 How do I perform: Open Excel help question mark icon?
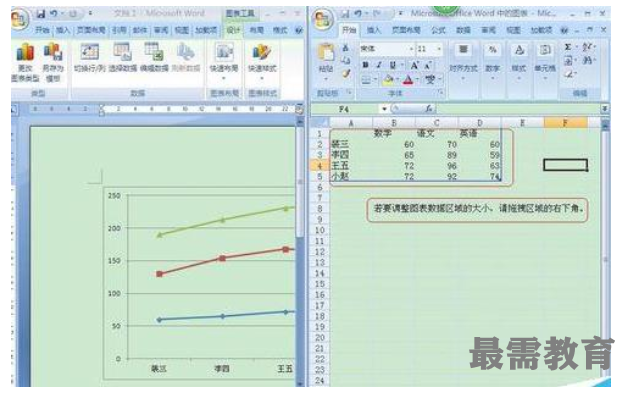point(564,30)
